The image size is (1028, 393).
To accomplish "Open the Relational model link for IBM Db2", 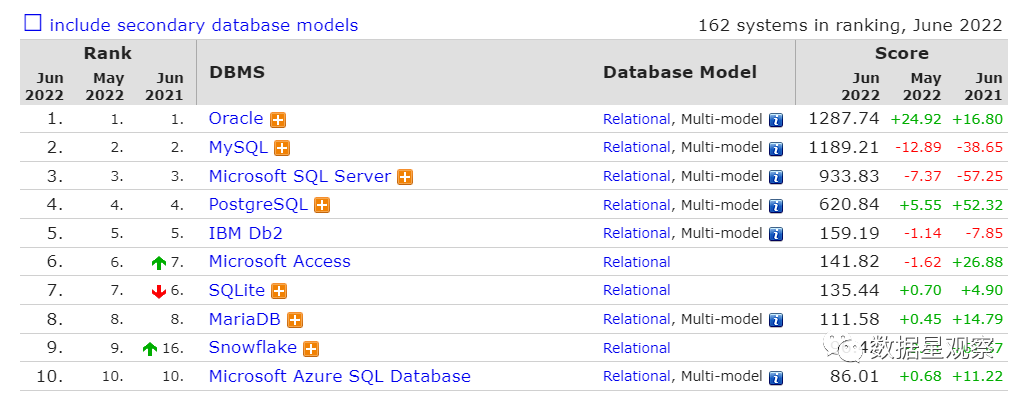I will 637,234.
